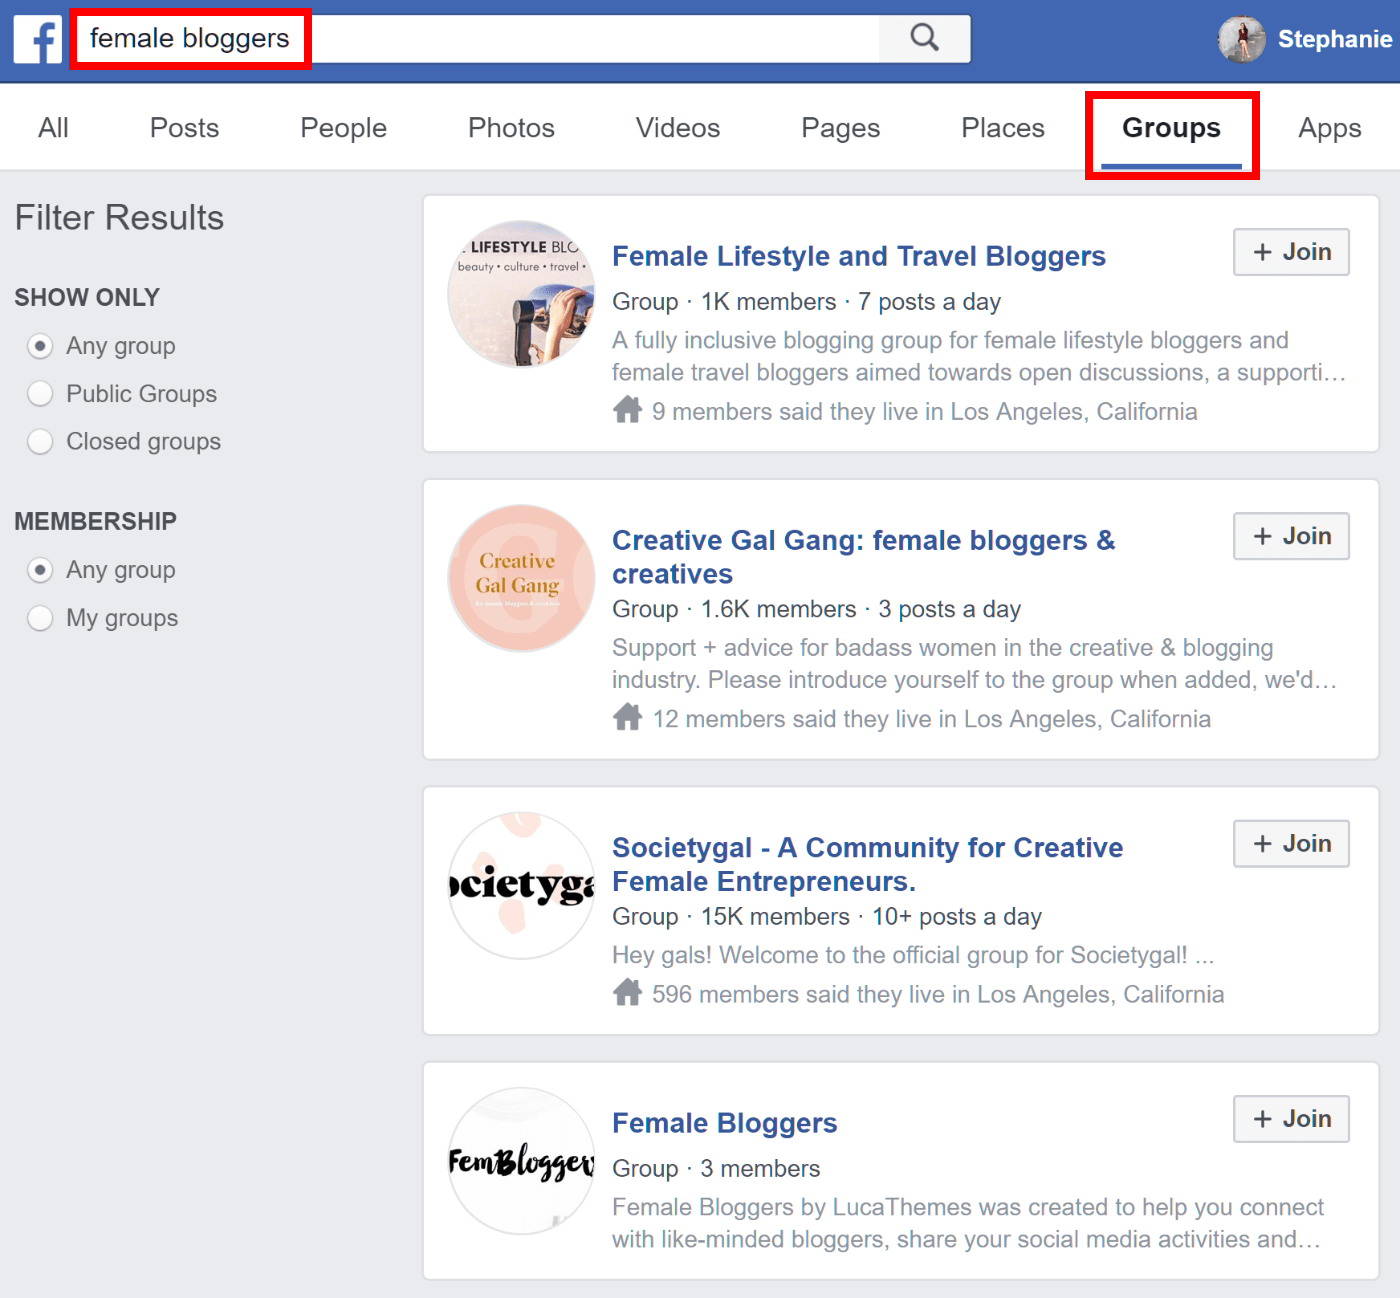Join Female Lifestyle and Travel Bloggers group

pyautogui.click(x=1290, y=252)
